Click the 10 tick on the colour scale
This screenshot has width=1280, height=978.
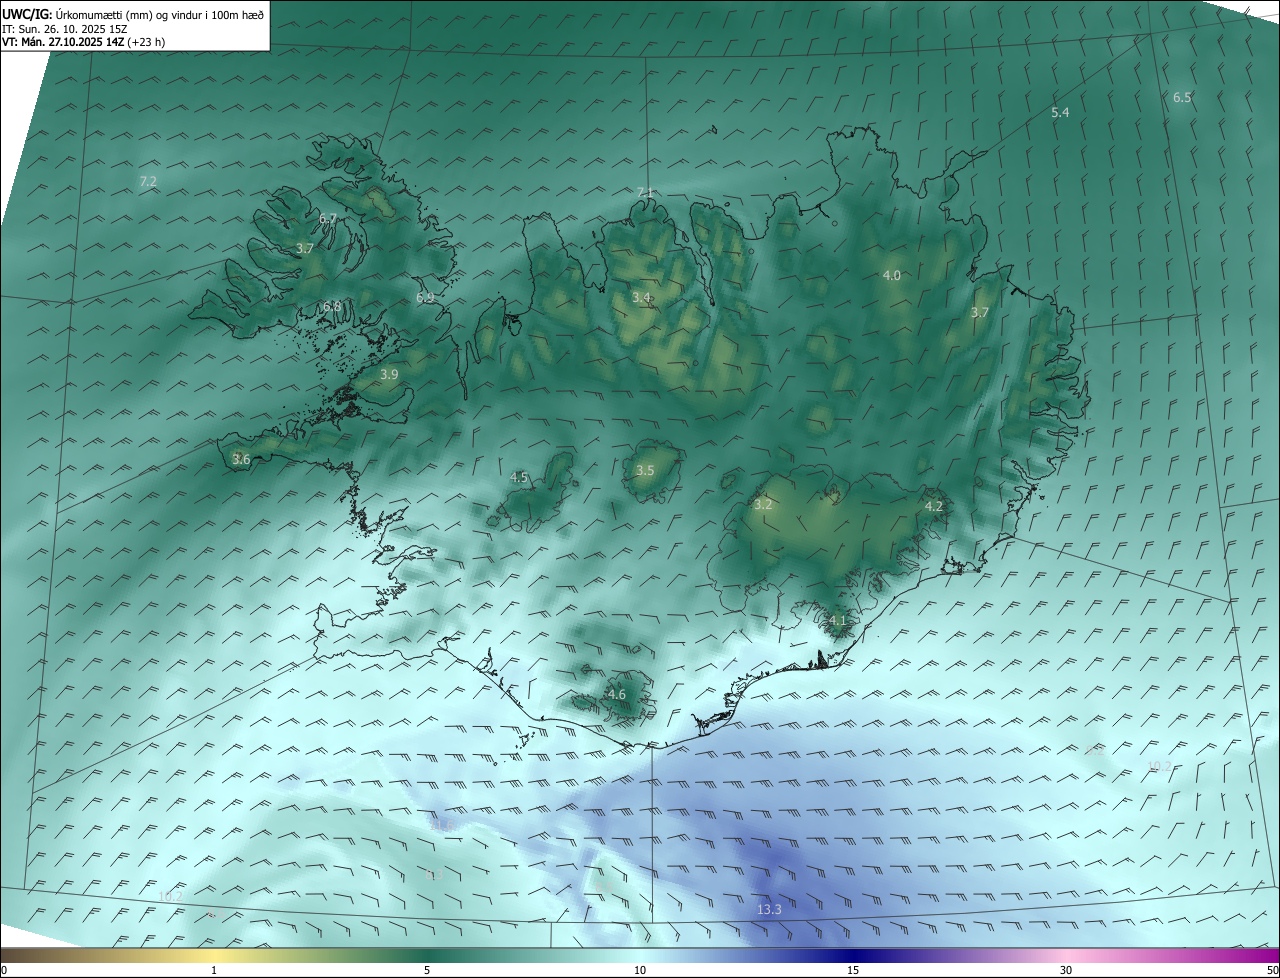(640, 970)
